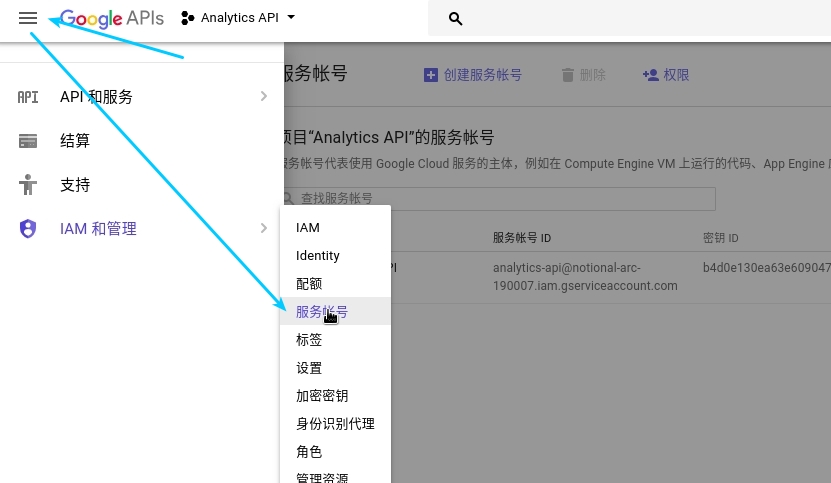Click the 项目"Analytics API"的服务帐号 heading
This screenshot has height=483, width=831.
pyautogui.click(x=390, y=138)
